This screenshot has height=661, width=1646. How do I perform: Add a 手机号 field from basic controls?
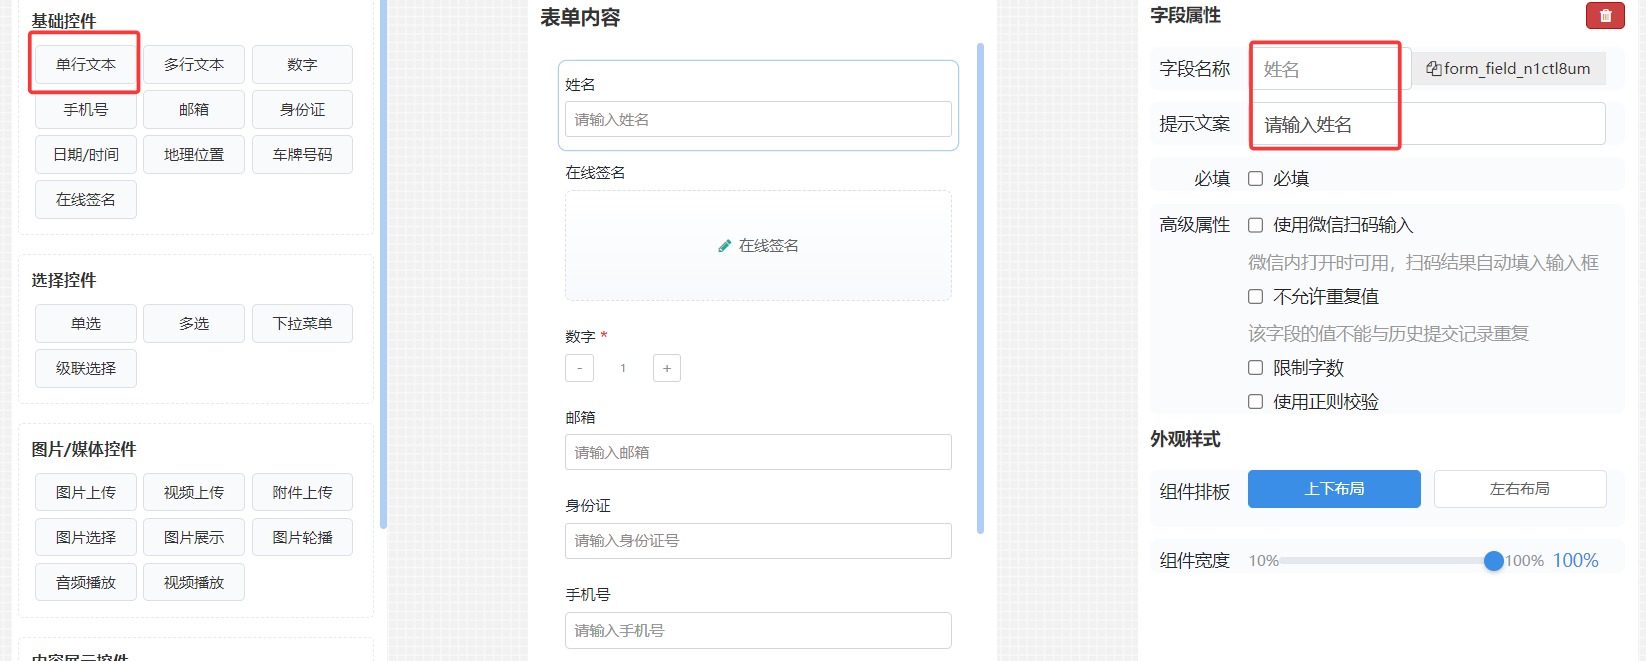(x=85, y=109)
